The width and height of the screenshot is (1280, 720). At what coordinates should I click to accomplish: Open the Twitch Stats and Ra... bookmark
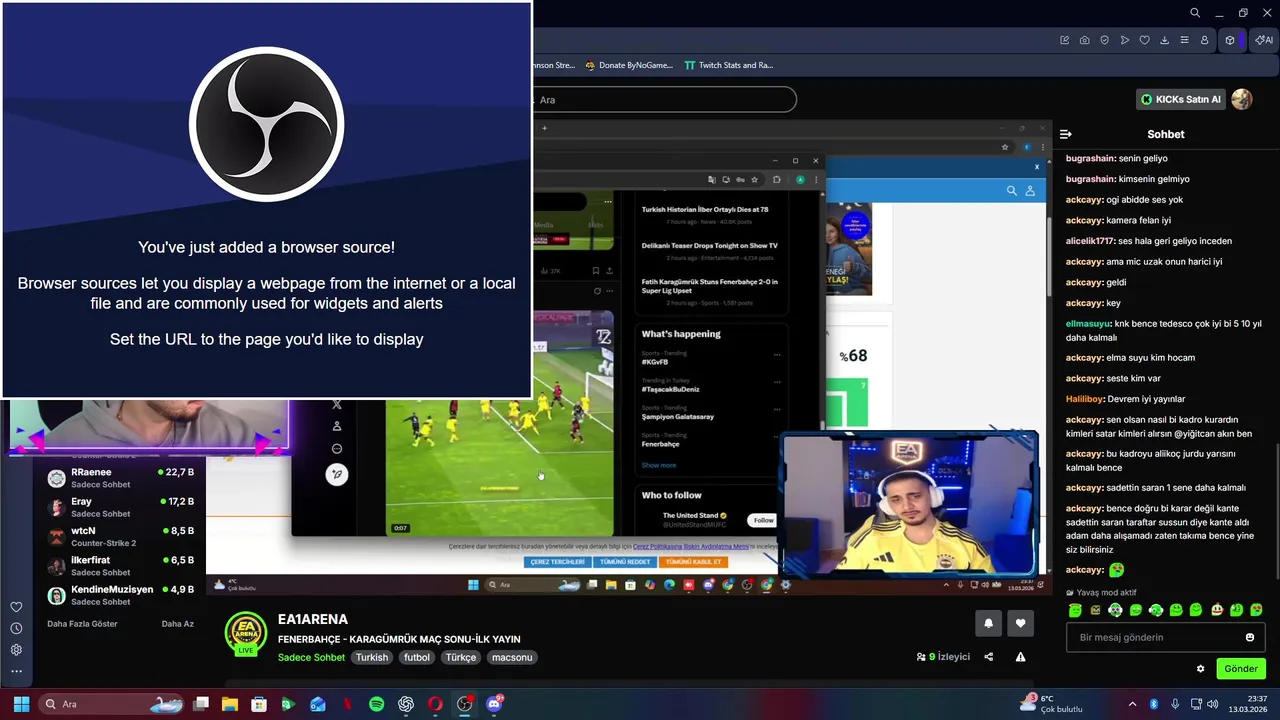[x=728, y=65]
